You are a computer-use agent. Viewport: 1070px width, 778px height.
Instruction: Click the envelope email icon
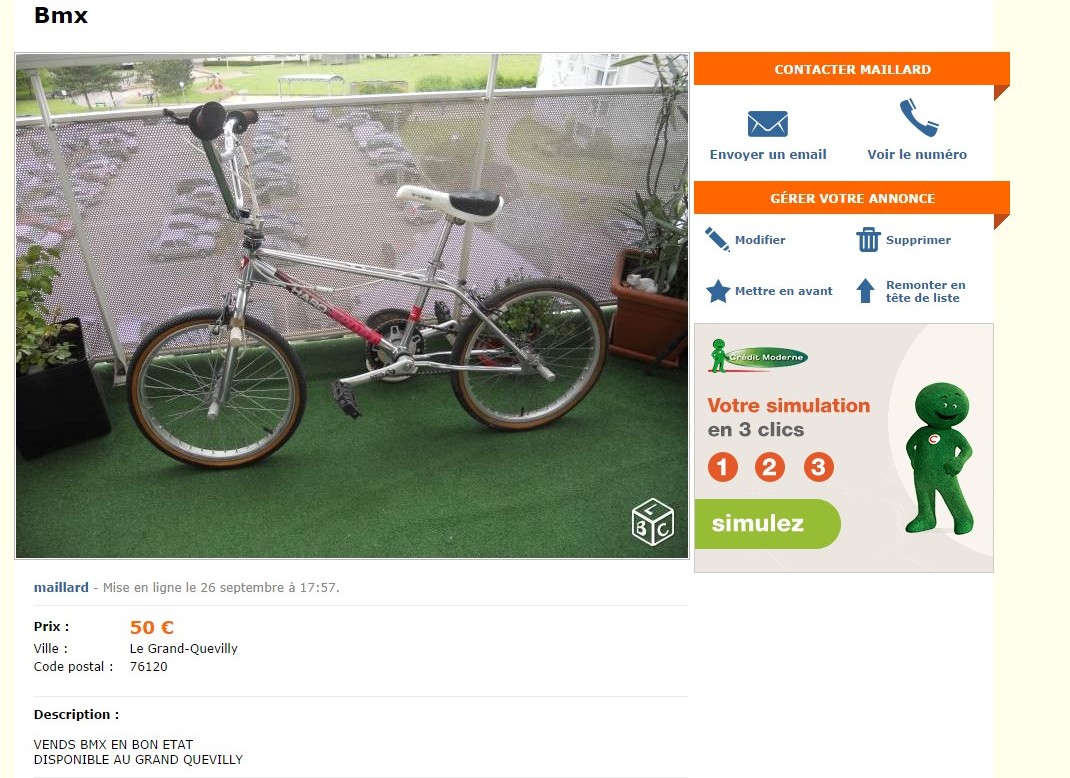coord(768,124)
